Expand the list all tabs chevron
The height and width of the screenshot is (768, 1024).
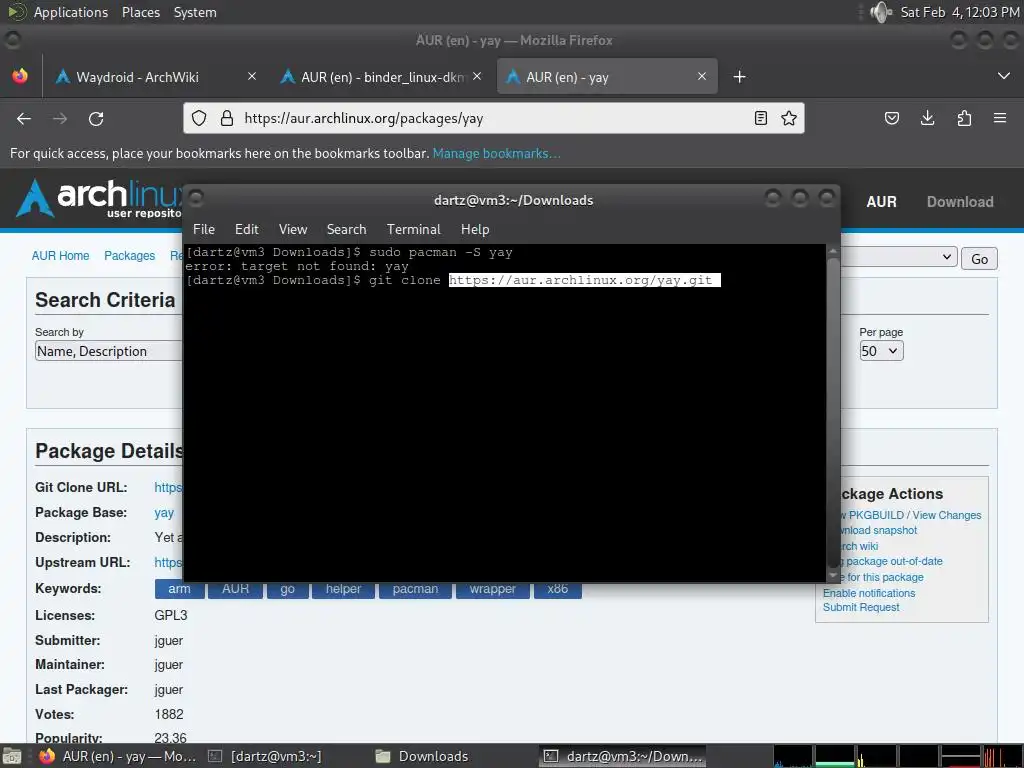(1004, 76)
